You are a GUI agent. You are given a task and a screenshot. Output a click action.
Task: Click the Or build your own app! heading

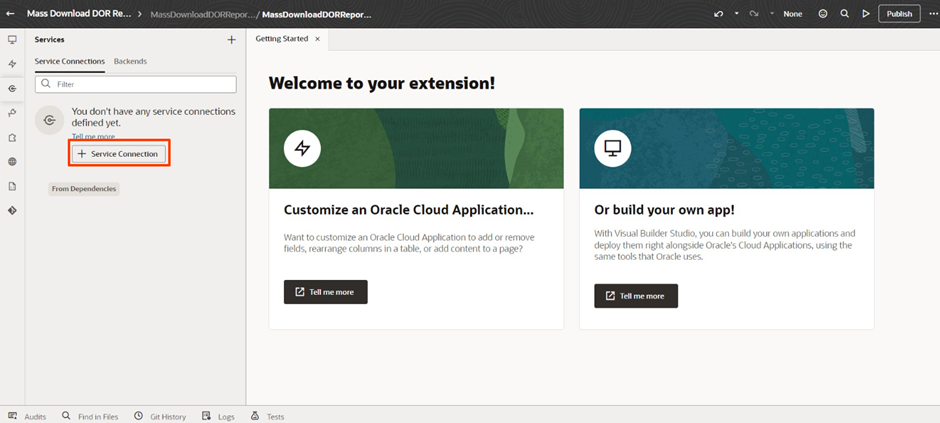[x=664, y=210]
